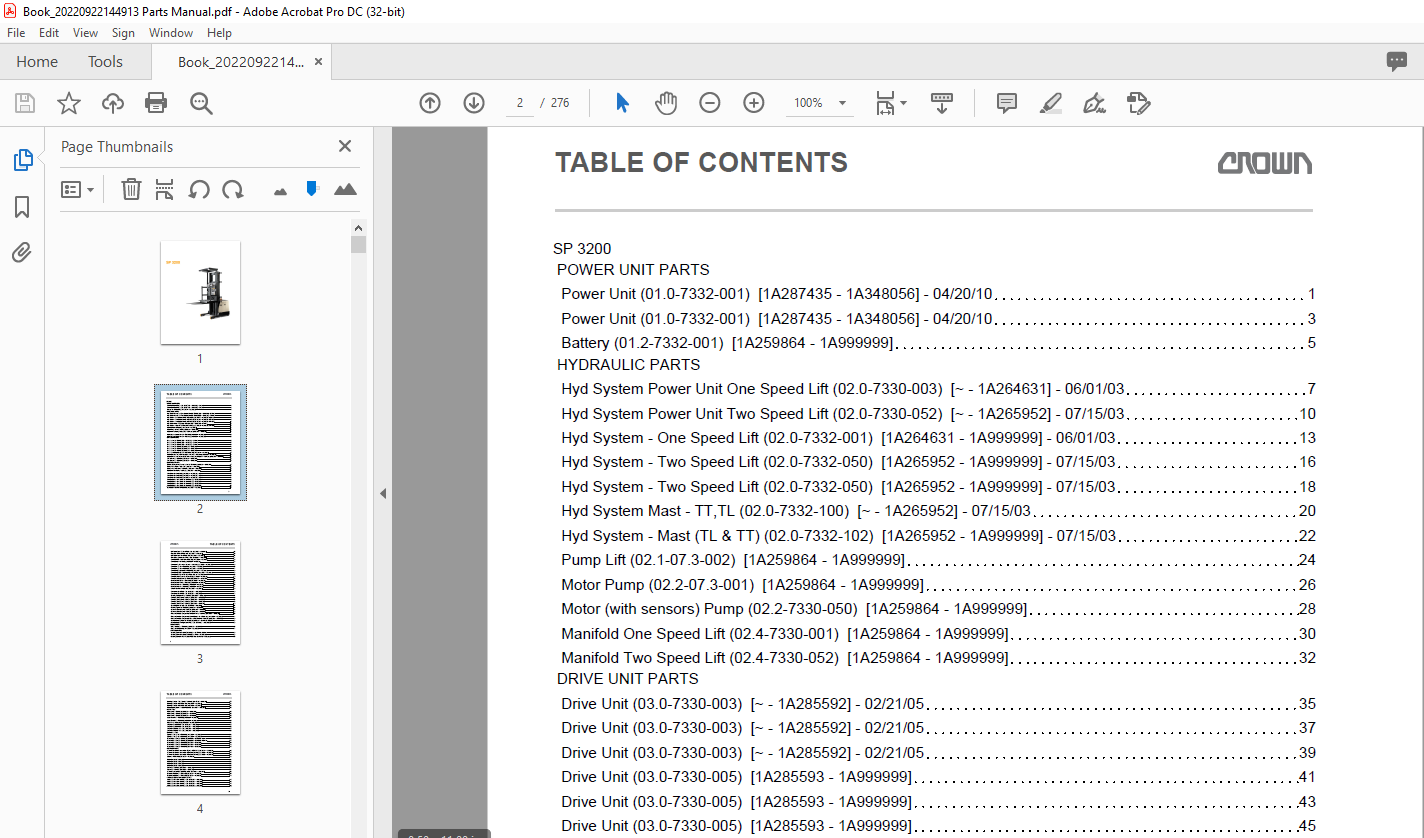1424x838 pixels.
Task: Select page 2 thumbnail
Action: coord(200,442)
